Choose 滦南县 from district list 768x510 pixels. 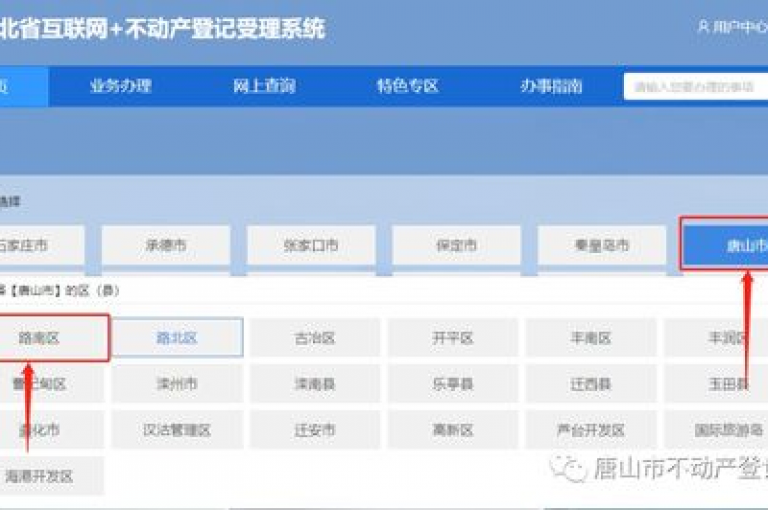tap(315, 384)
